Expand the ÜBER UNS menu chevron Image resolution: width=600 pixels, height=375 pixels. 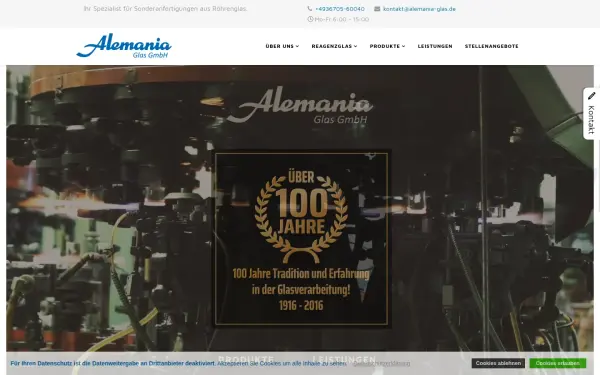click(x=297, y=46)
